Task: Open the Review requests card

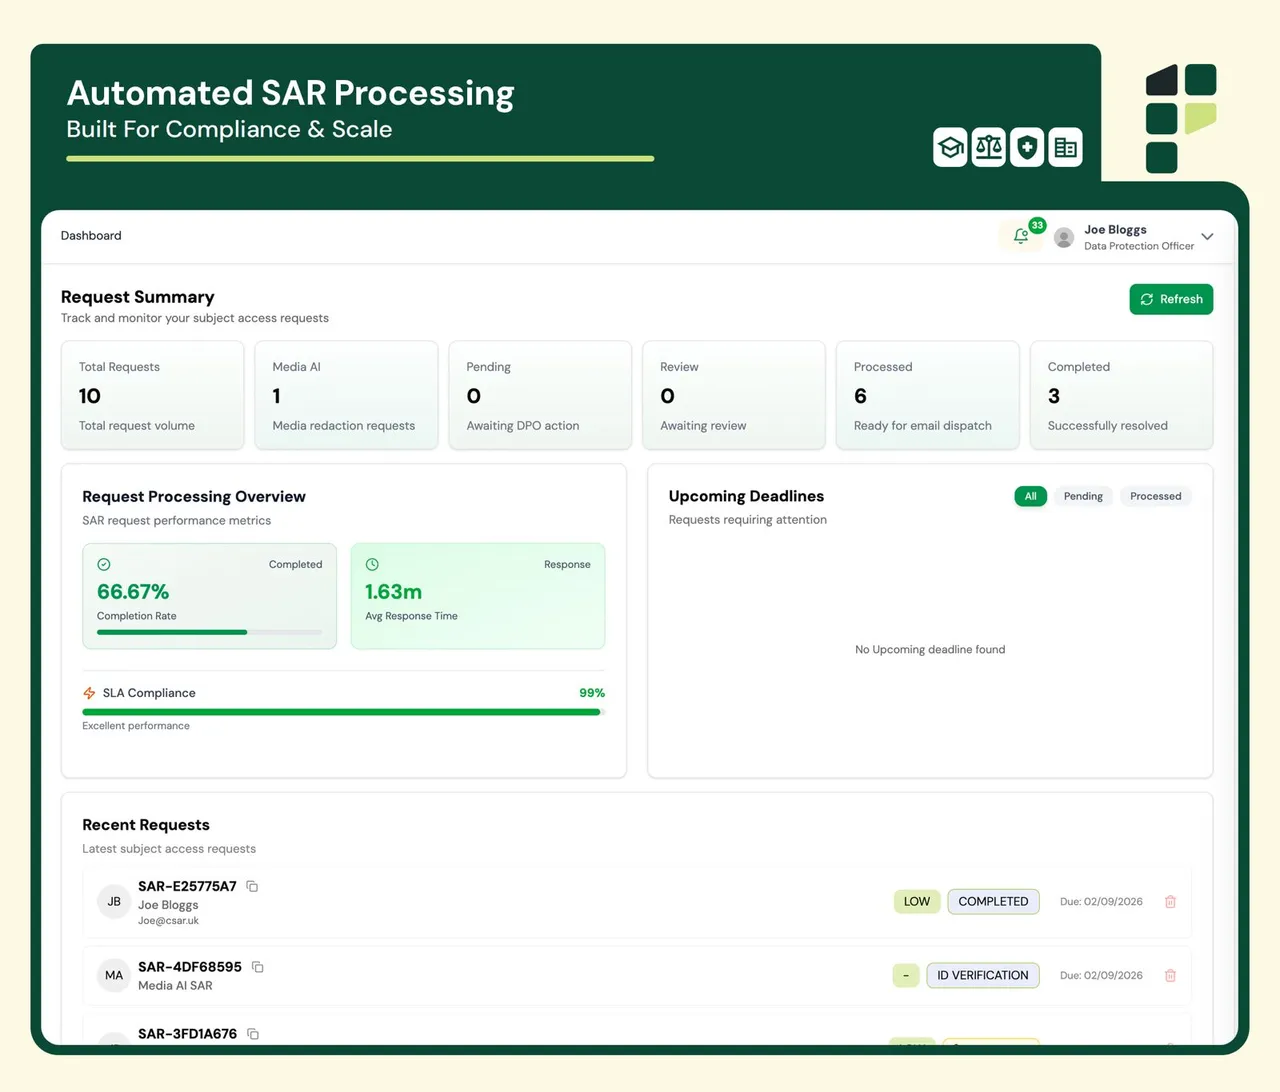Action: [734, 395]
